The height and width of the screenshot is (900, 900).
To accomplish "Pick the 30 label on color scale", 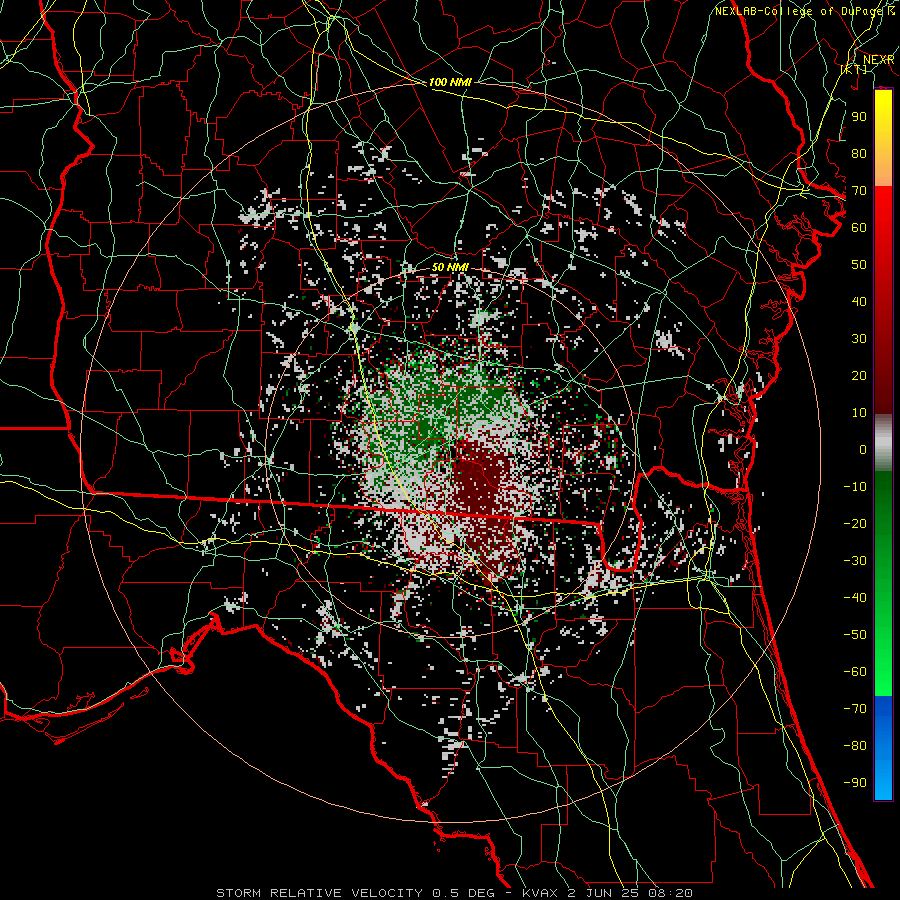I will coord(859,339).
